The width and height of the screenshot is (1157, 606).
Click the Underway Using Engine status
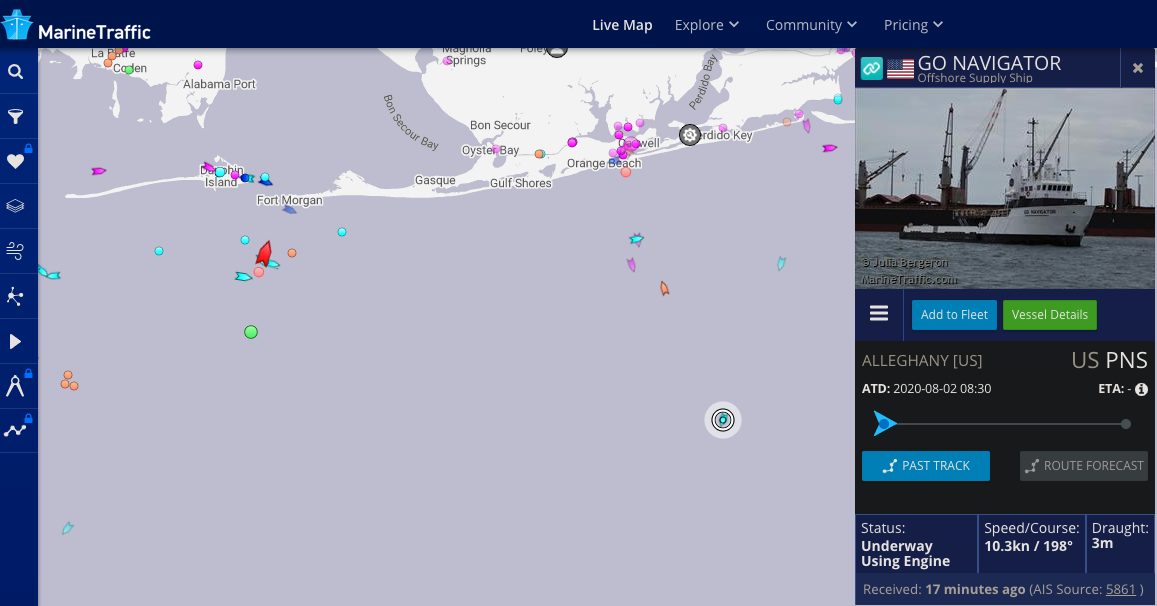click(905, 554)
